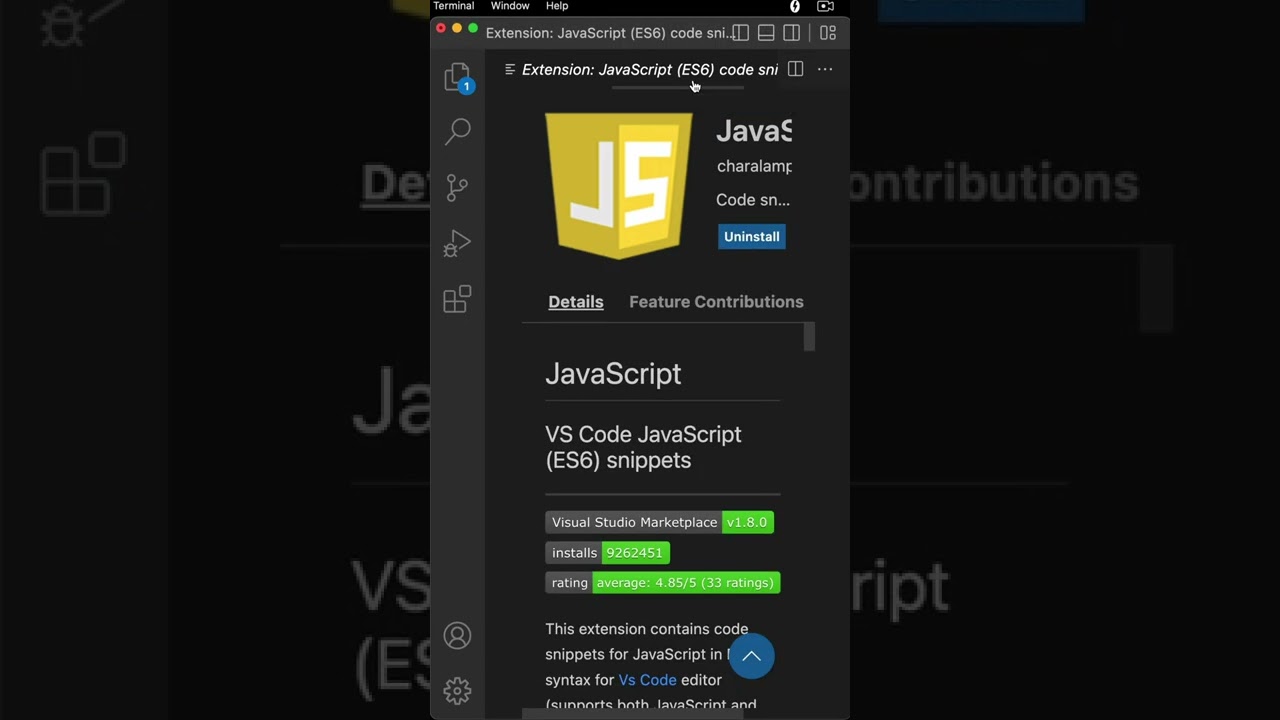The width and height of the screenshot is (1280, 720).
Task: Click the scroll-to-top arrow button
Action: [751, 657]
